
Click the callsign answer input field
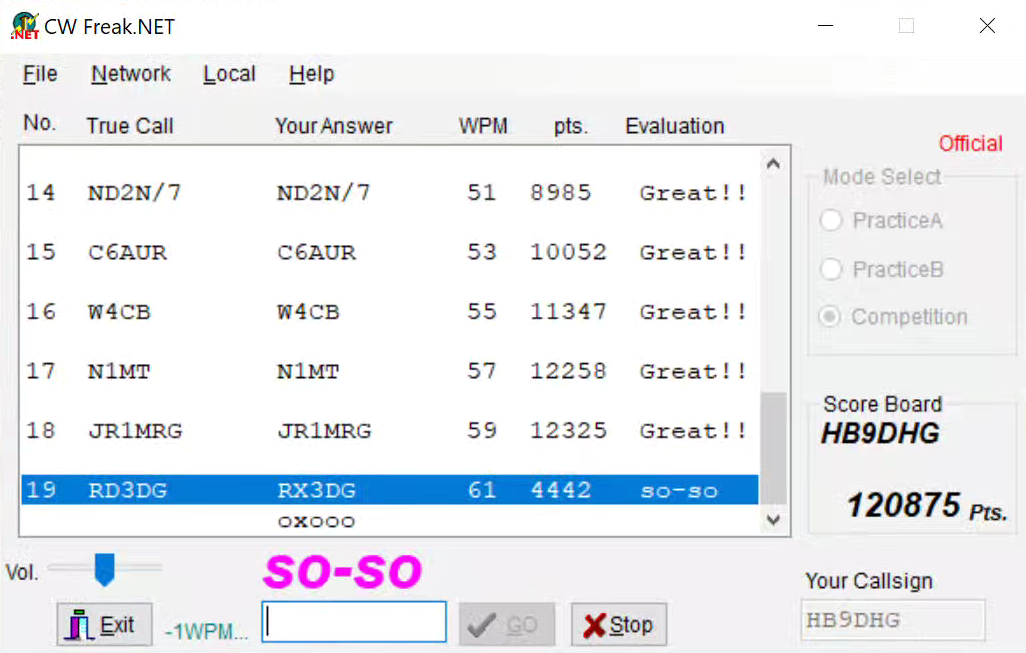click(x=354, y=622)
